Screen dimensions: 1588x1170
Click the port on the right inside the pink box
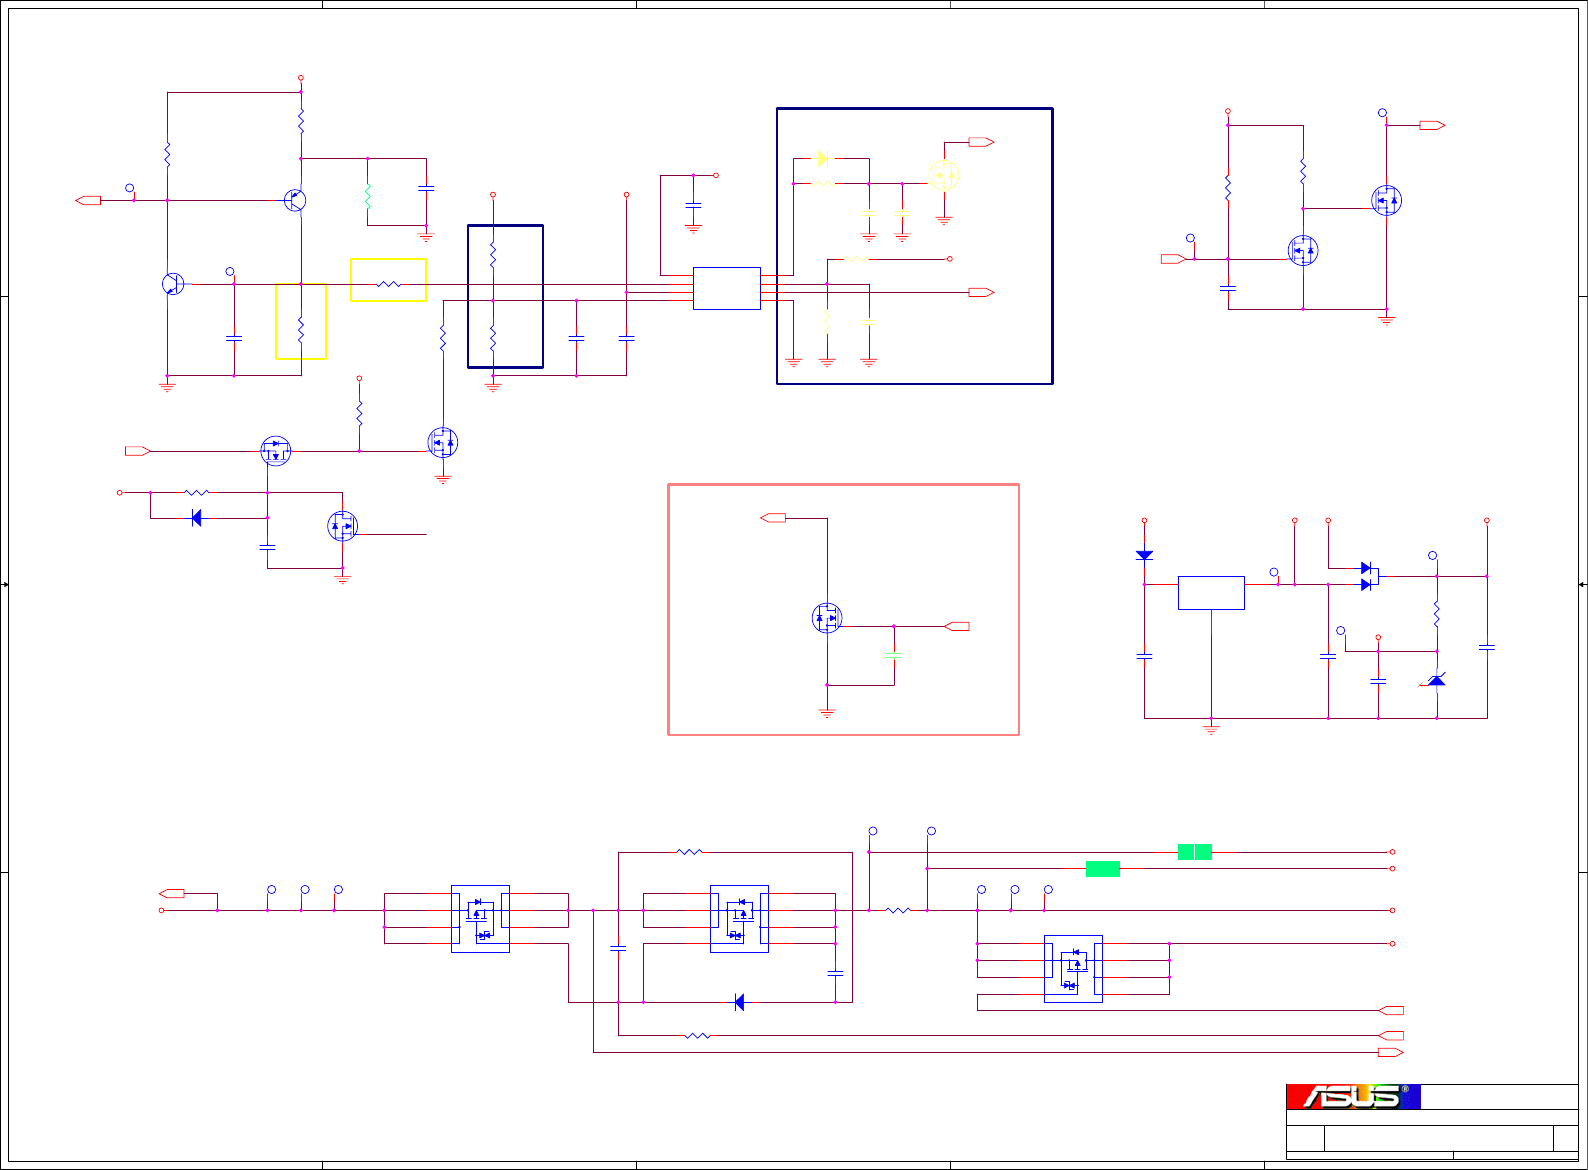tap(957, 626)
